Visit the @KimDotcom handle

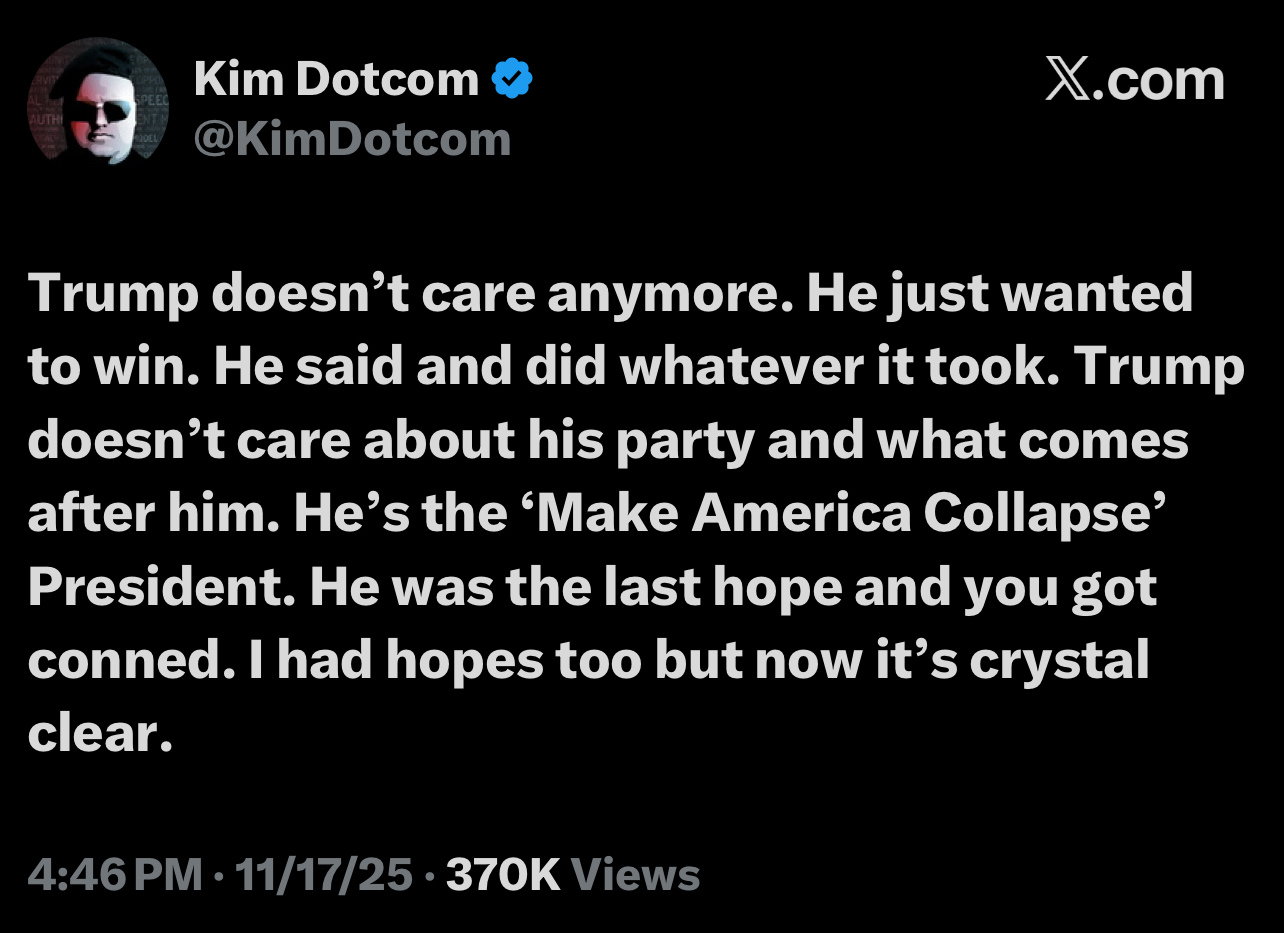pos(352,139)
